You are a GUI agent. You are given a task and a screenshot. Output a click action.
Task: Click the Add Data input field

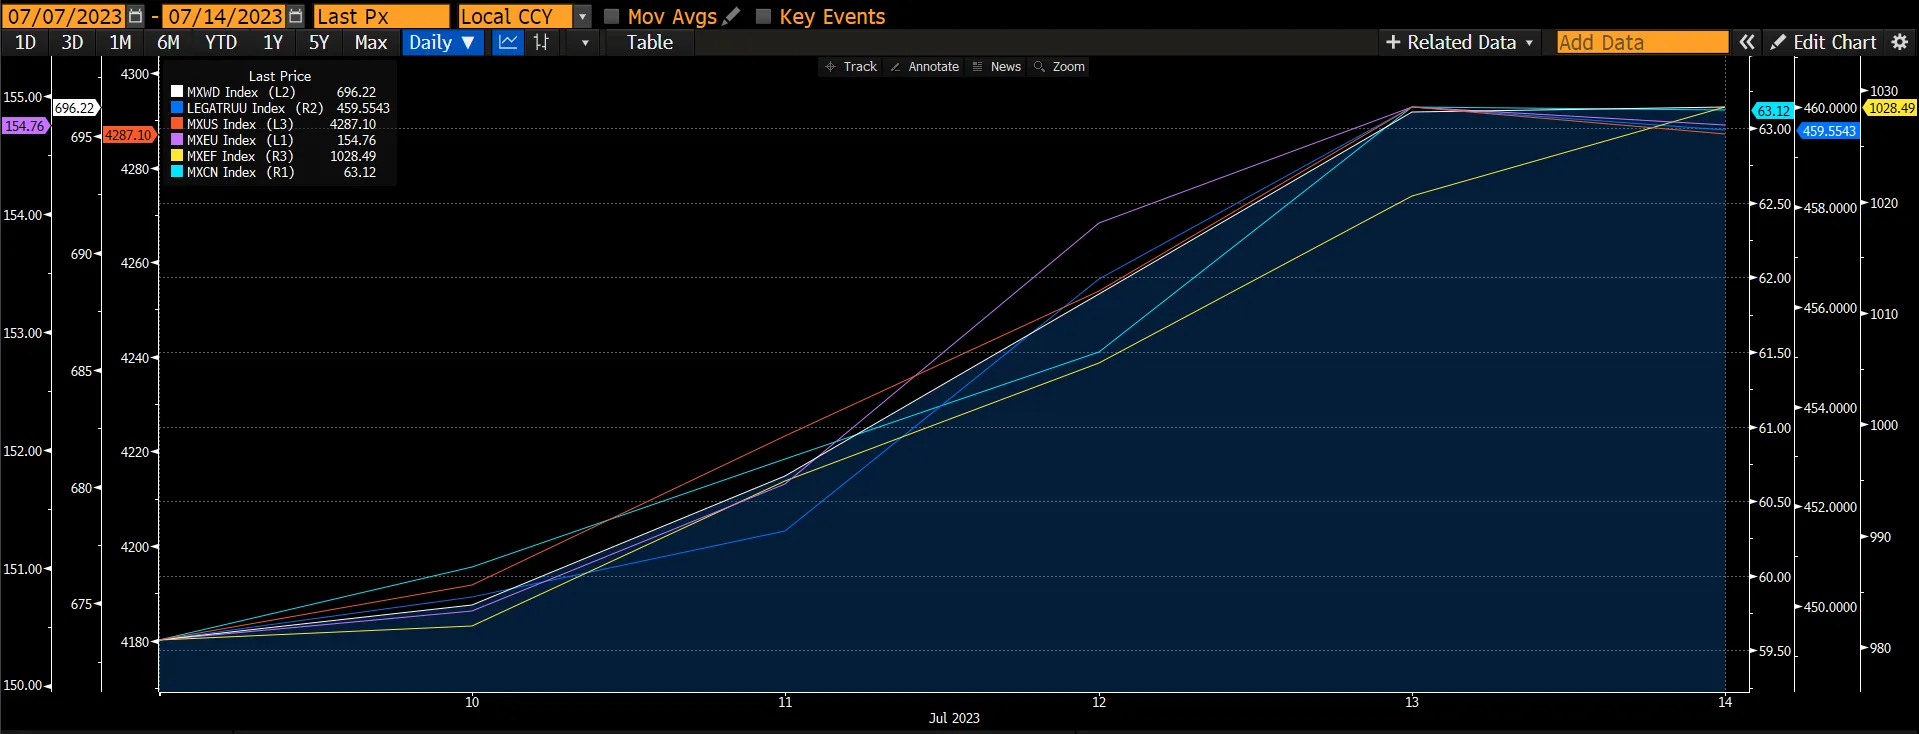click(1642, 42)
